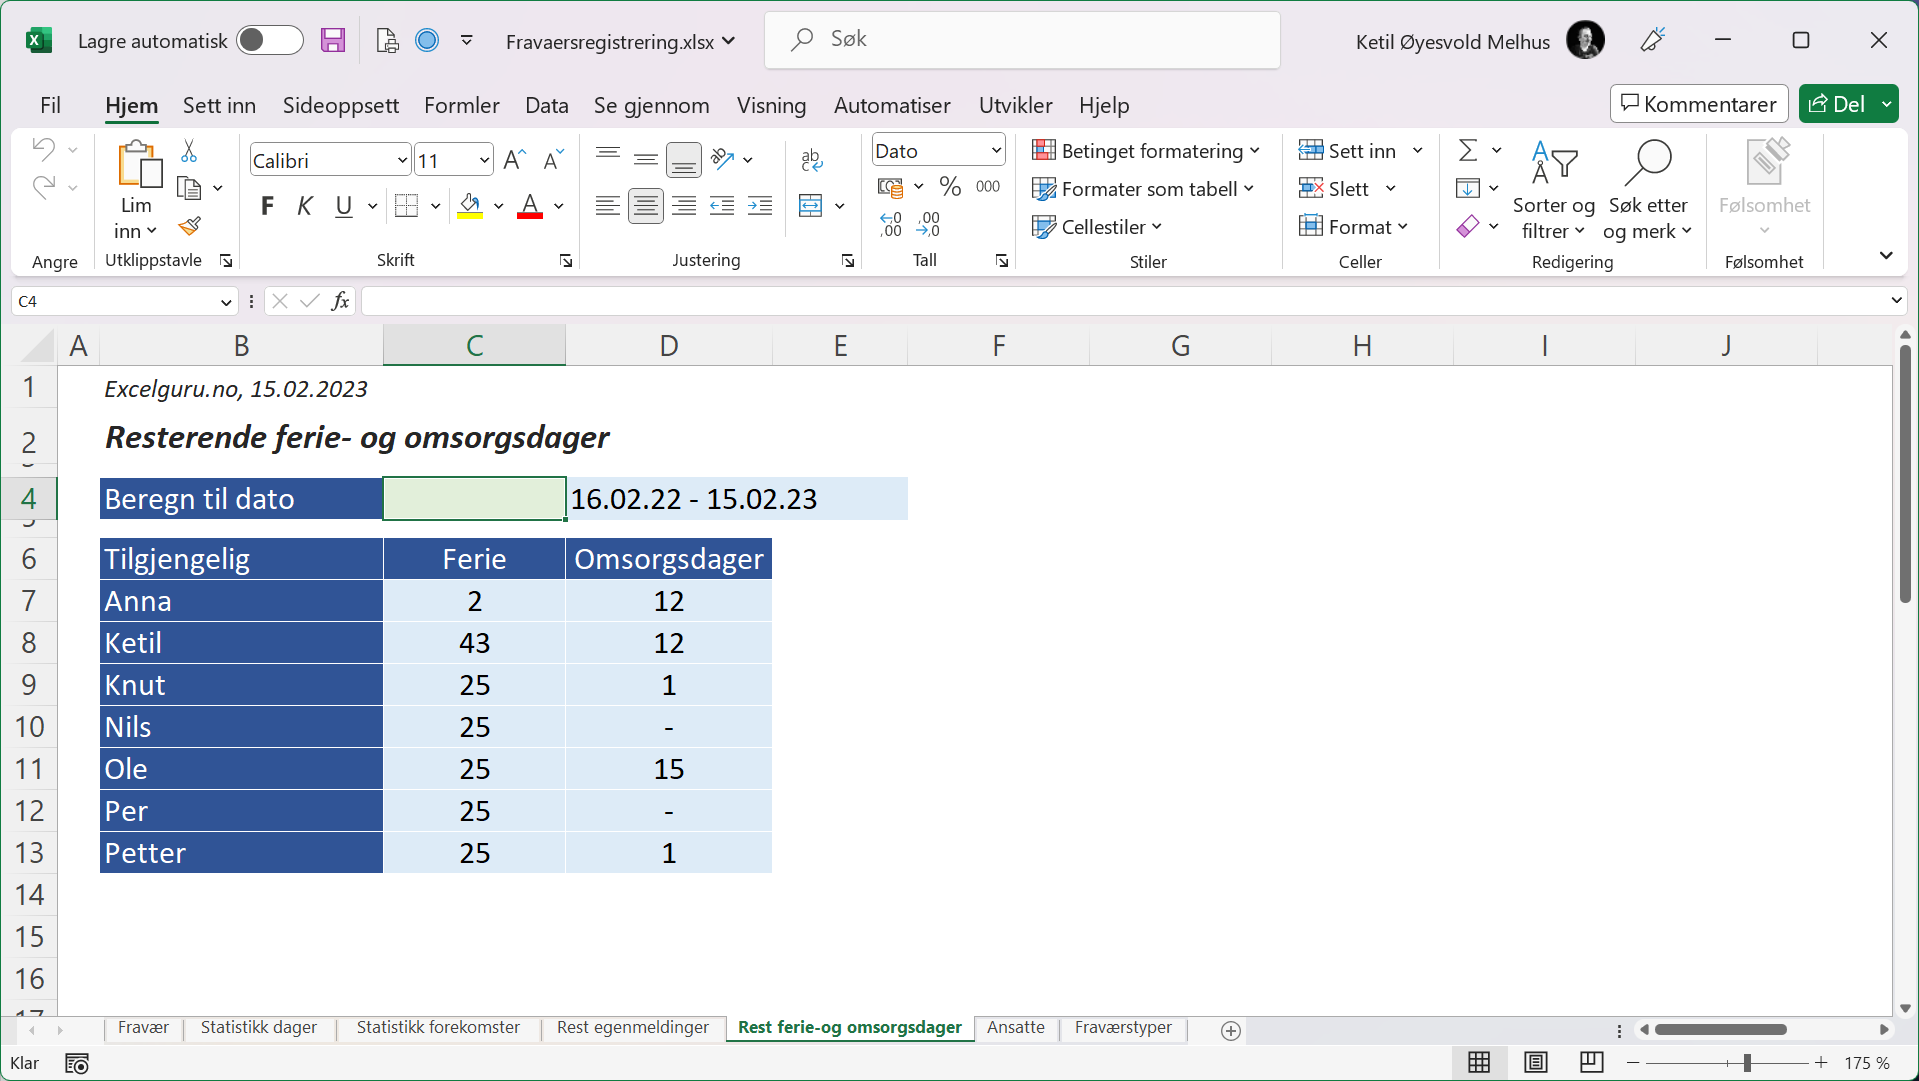Toggle middle vertical alignment
The image size is (1919, 1081).
[646, 159]
